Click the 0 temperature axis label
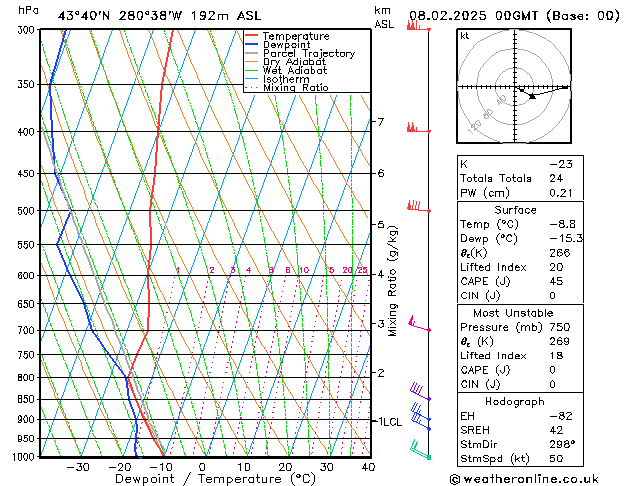629x486 pixels. 203,467
